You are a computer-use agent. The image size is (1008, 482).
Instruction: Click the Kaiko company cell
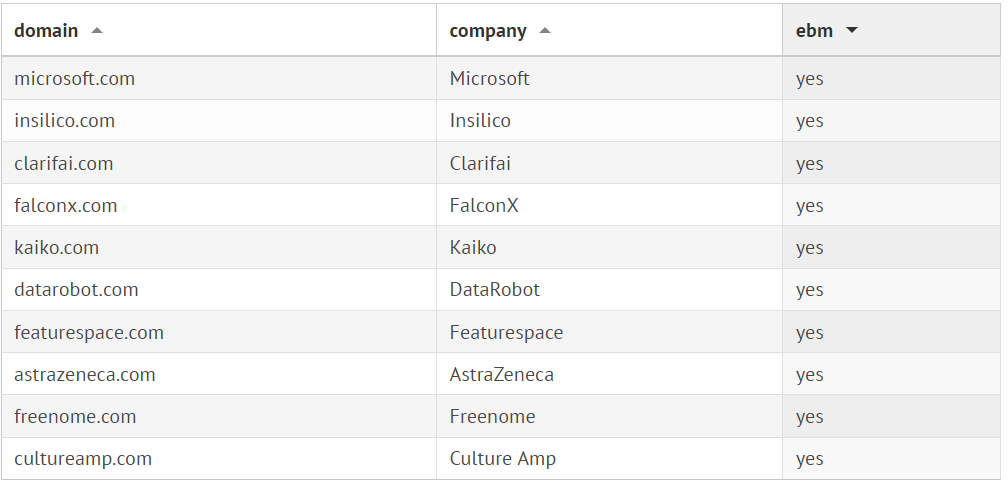point(473,248)
